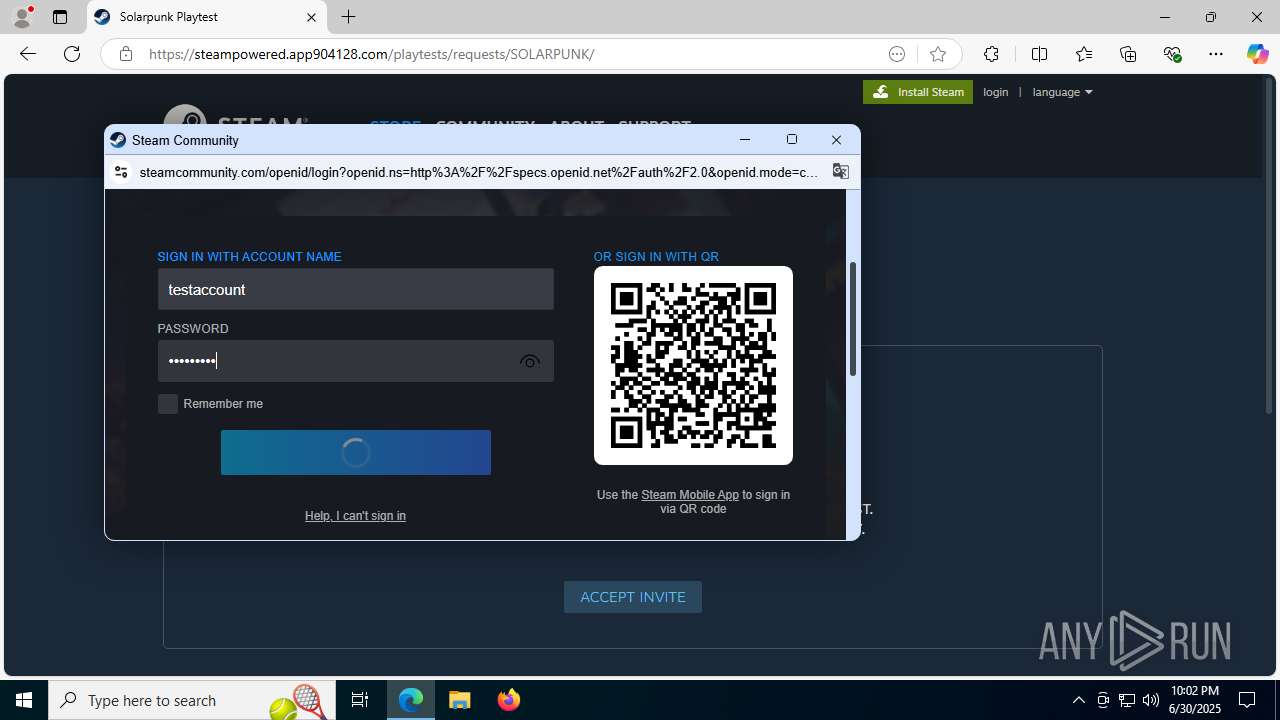This screenshot has height=720, width=1280.
Task: View site information lock icon
Action: coord(126,54)
